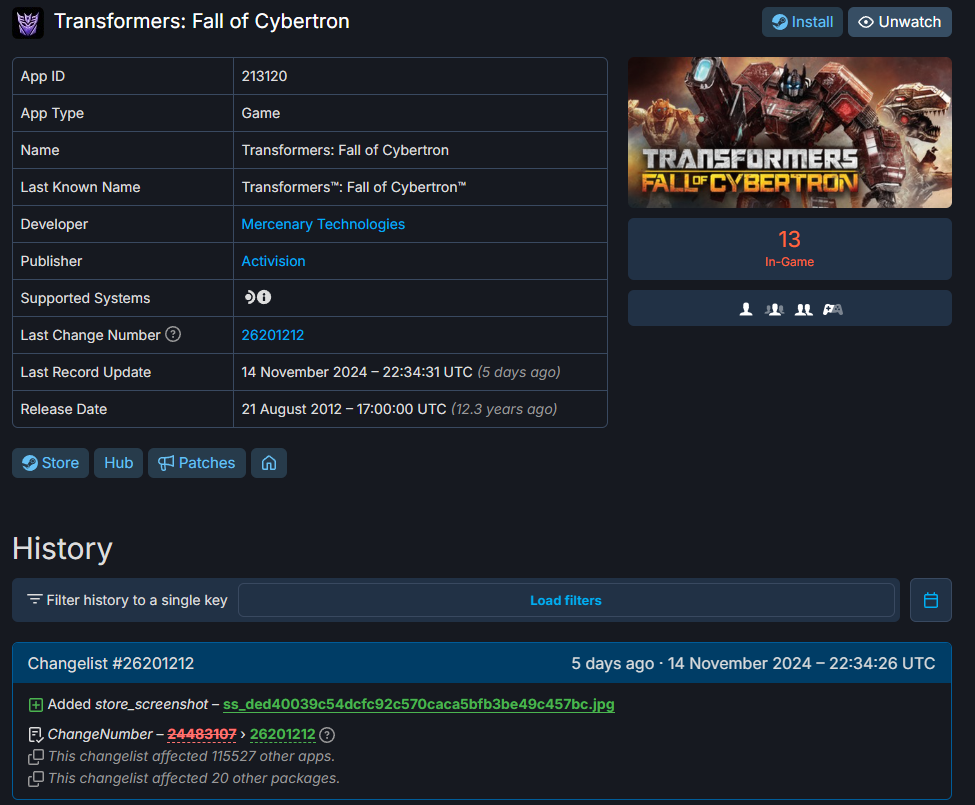Click the single-player category icon
Viewport: 975px width, 805px height.
pyautogui.click(x=746, y=309)
